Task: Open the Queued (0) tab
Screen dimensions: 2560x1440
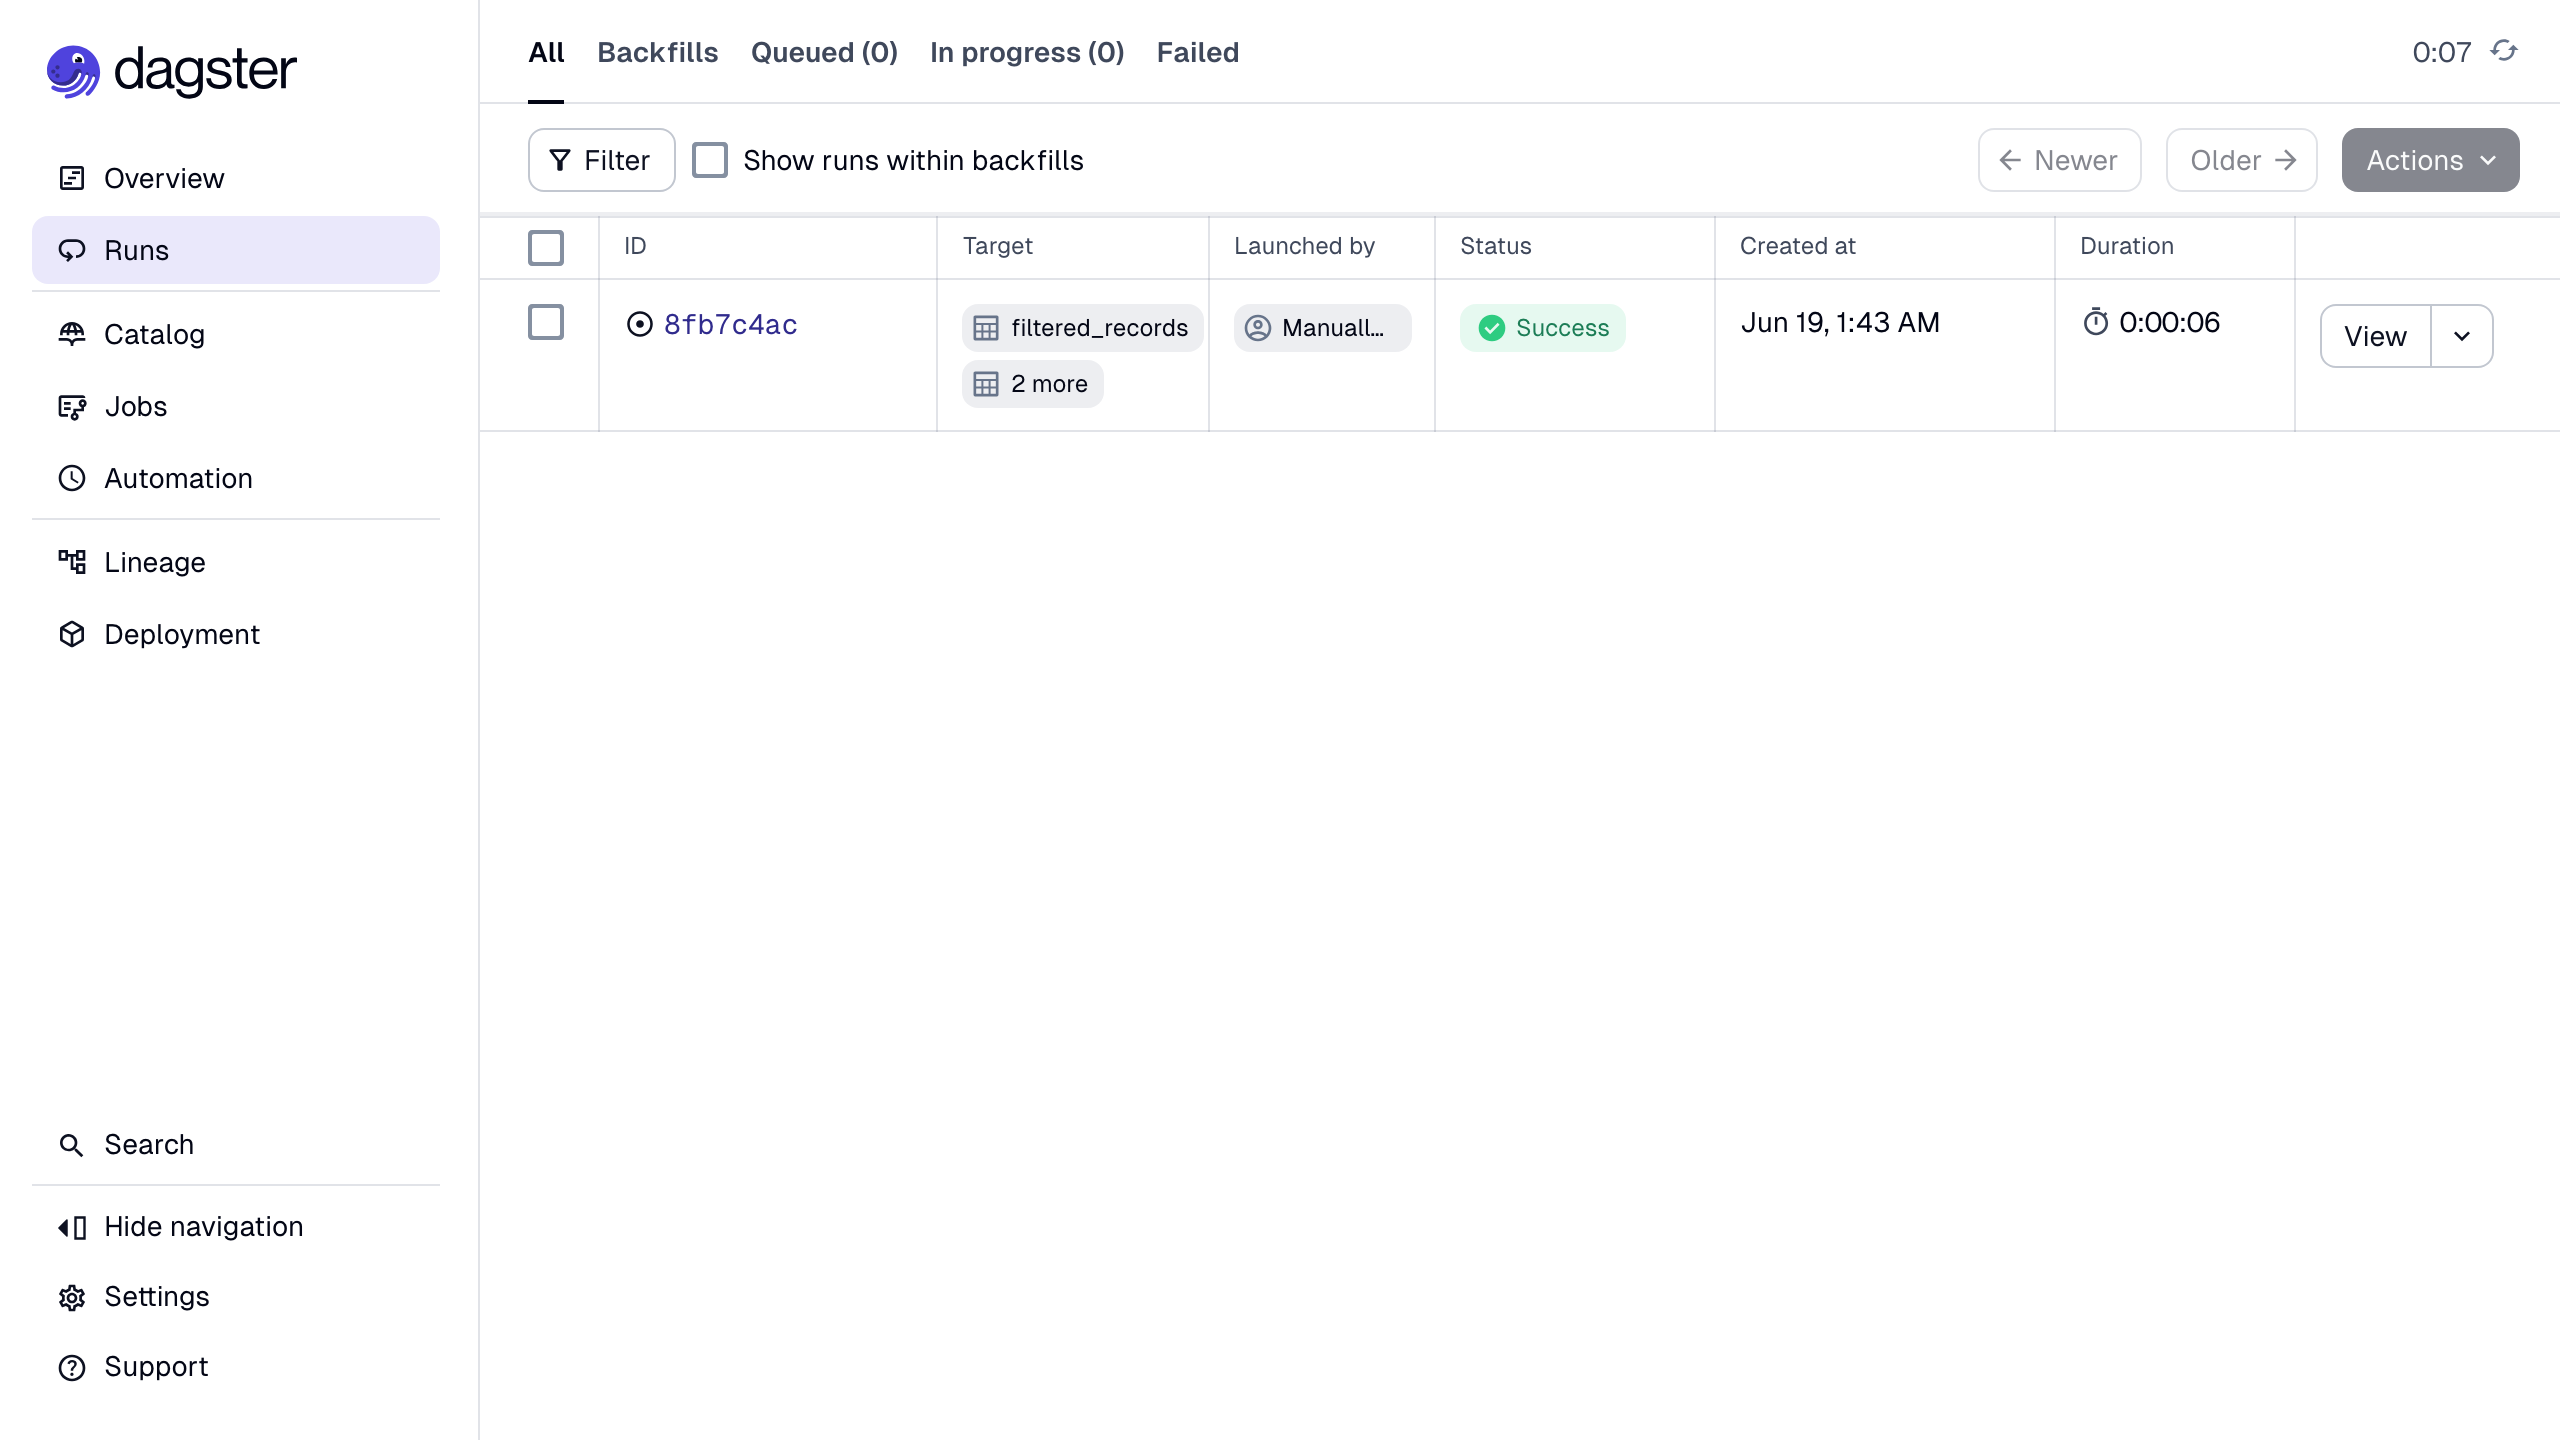Action: click(824, 52)
